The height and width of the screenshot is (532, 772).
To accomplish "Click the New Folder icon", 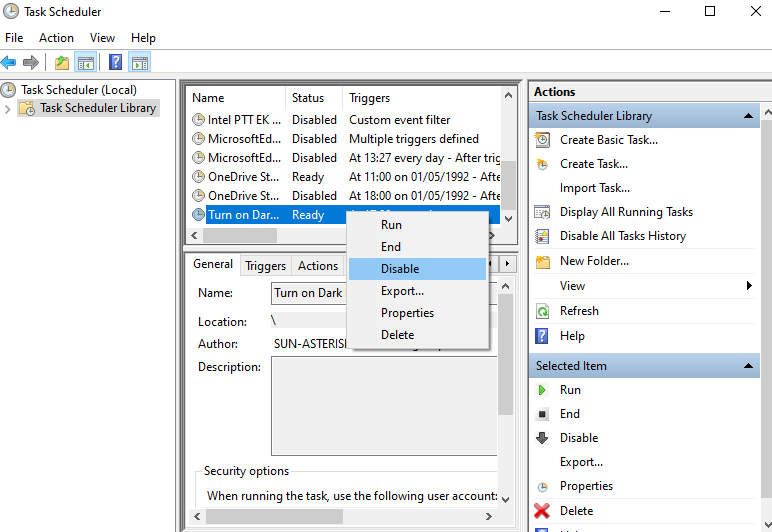I will (x=543, y=261).
